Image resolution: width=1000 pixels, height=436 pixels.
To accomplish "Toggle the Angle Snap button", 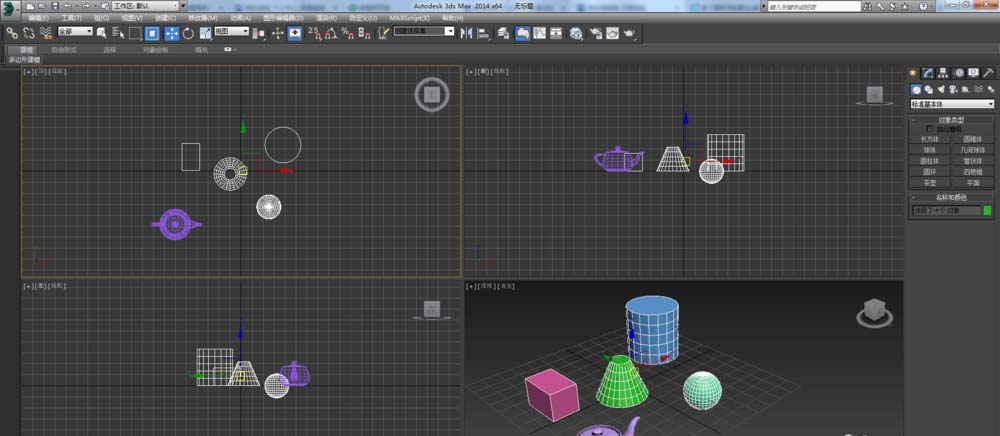I will coord(330,33).
